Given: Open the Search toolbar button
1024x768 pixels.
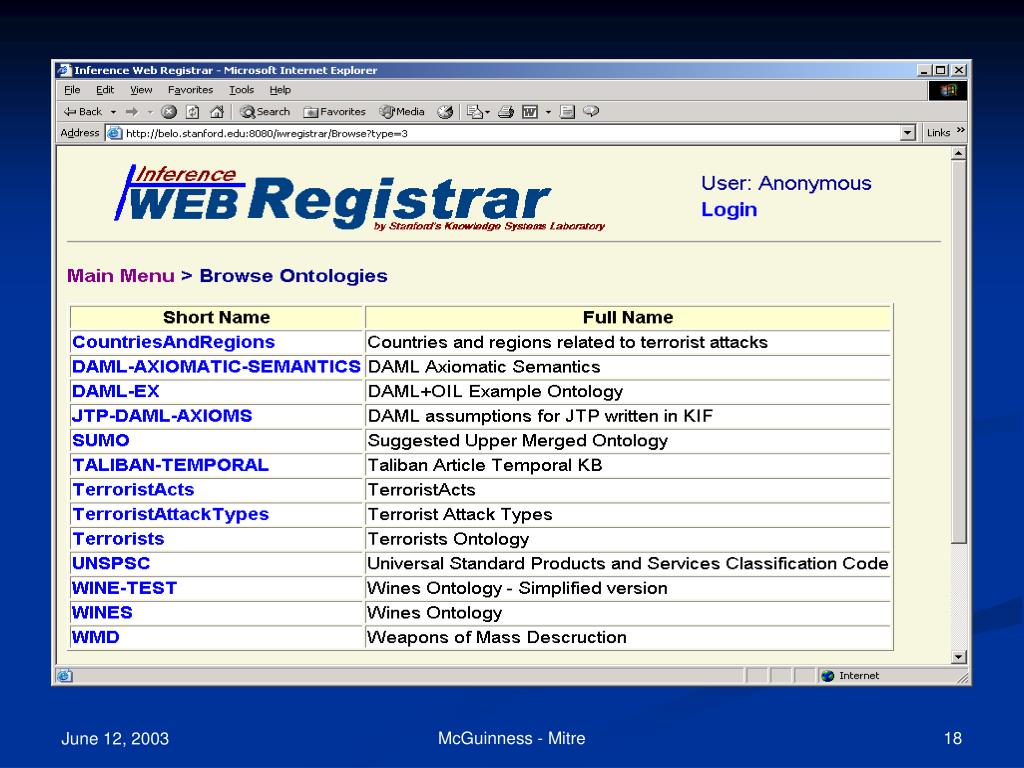Looking at the screenshot, I should (265, 112).
